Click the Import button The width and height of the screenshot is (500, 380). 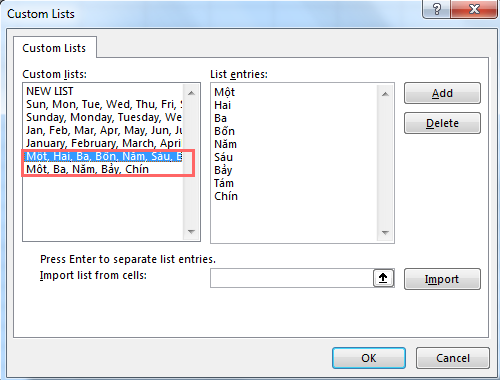442,279
